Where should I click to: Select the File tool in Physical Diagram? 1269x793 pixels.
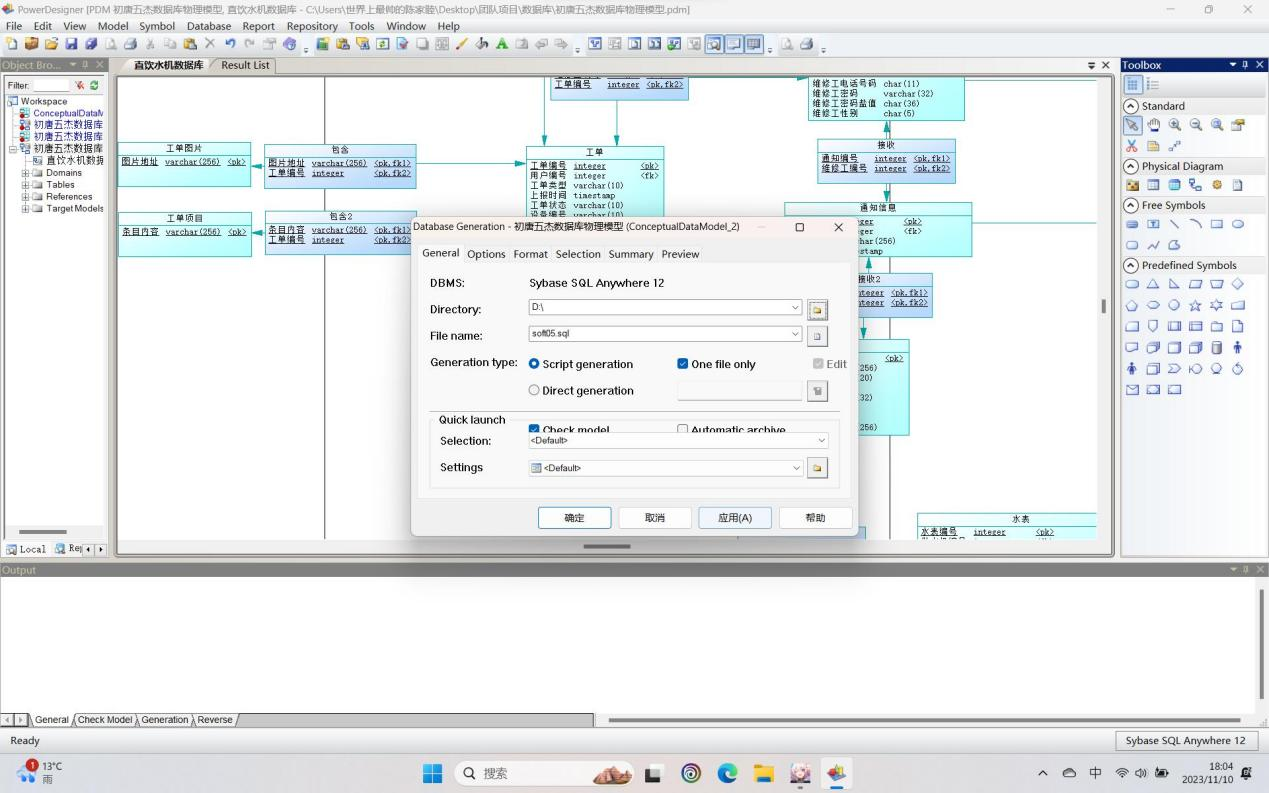(x=1238, y=185)
